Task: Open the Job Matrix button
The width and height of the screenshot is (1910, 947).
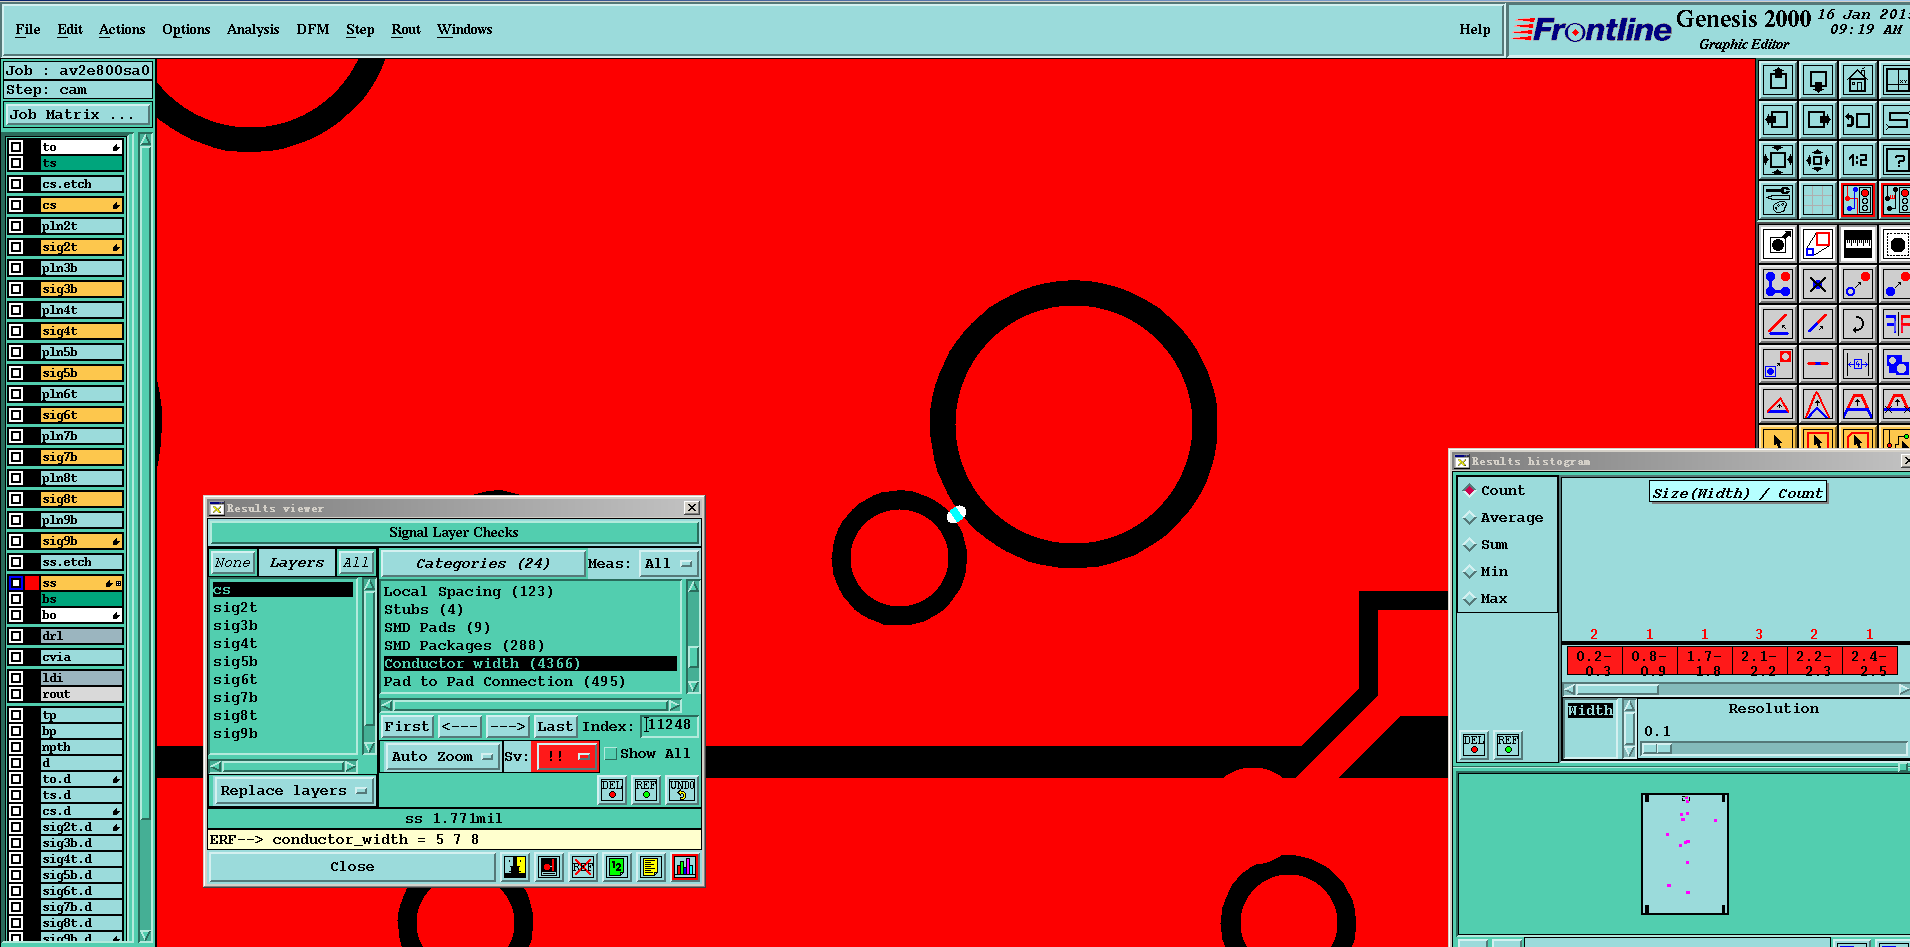Action: 78,115
